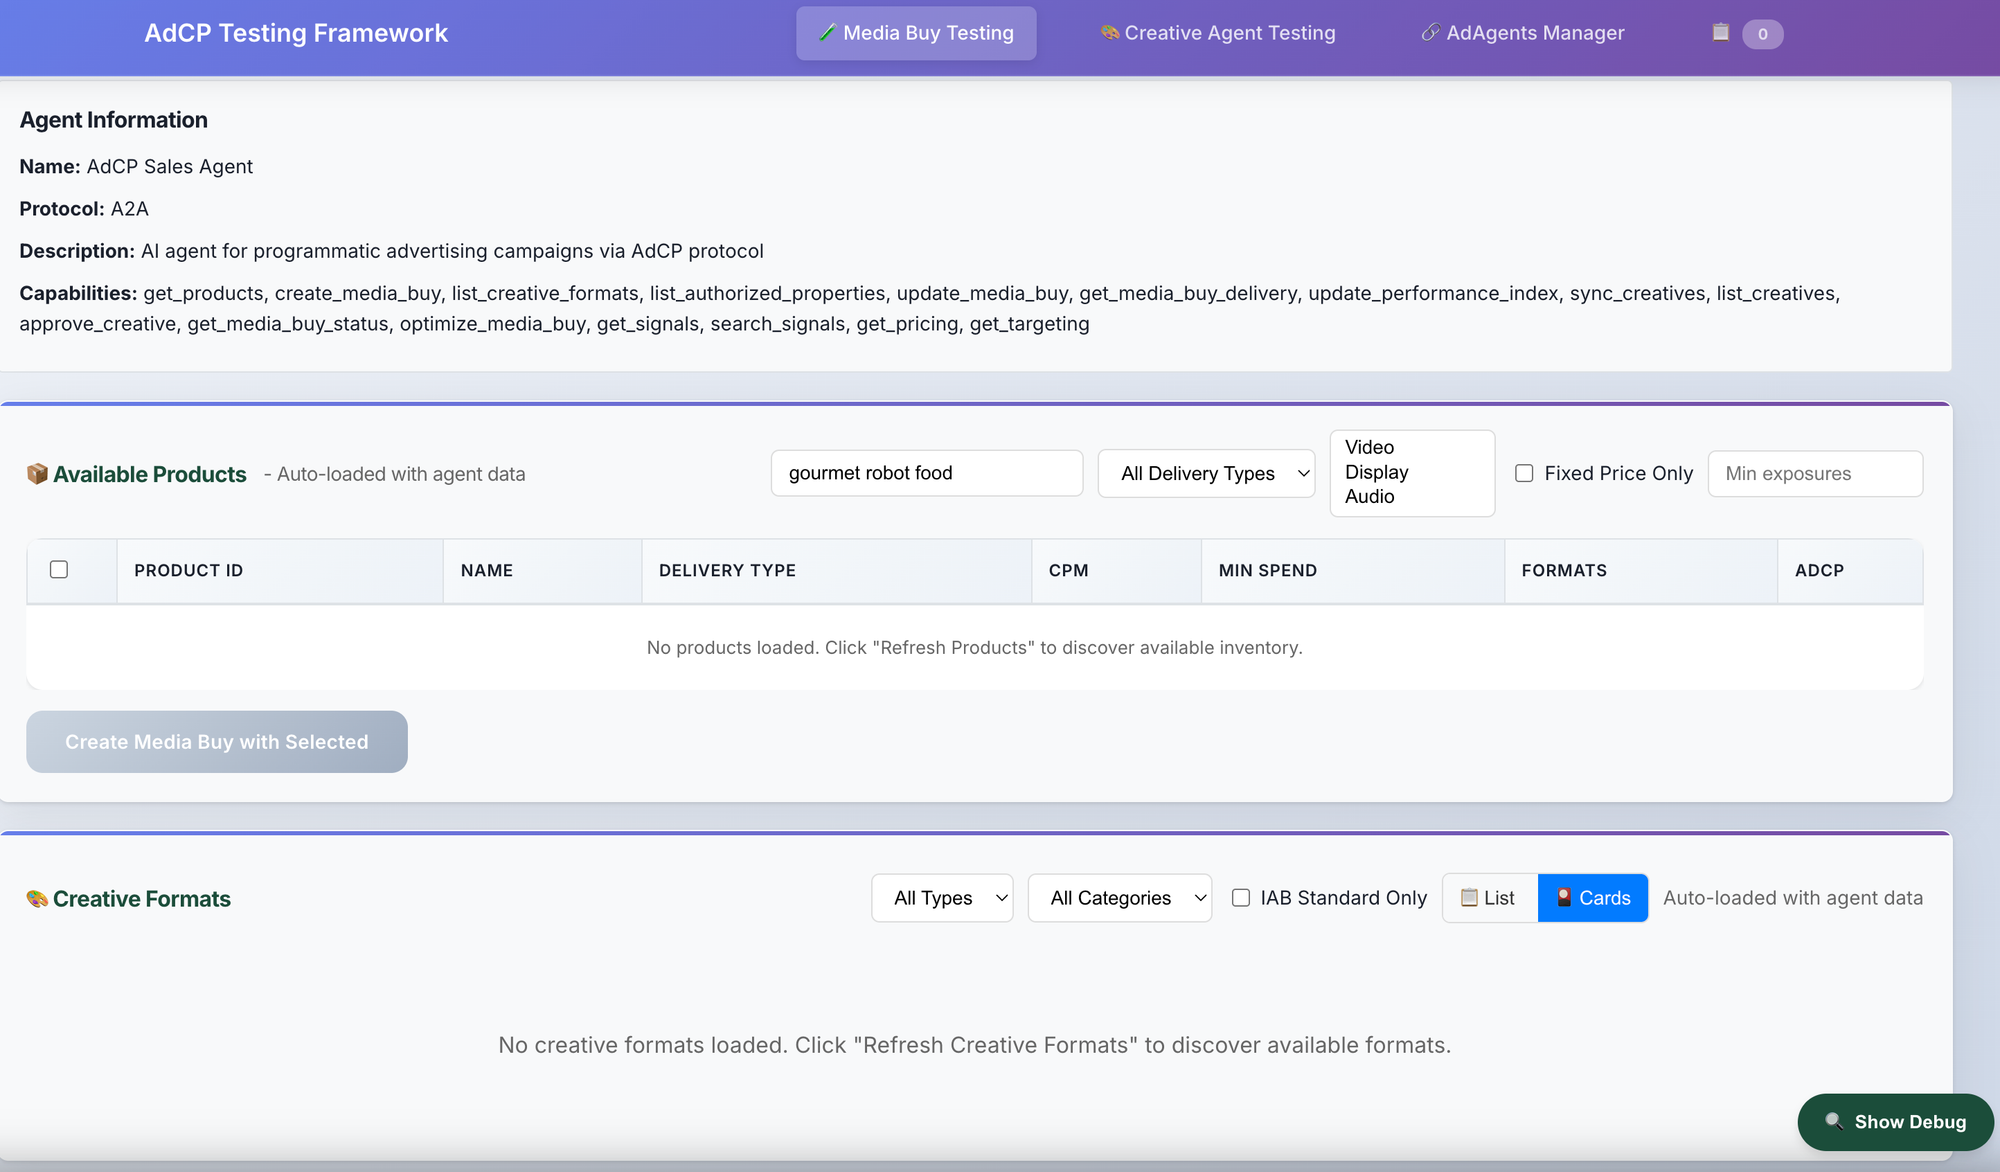The image size is (2000, 1172).
Task: Switch creative formats to List view
Action: point(1489,898)
